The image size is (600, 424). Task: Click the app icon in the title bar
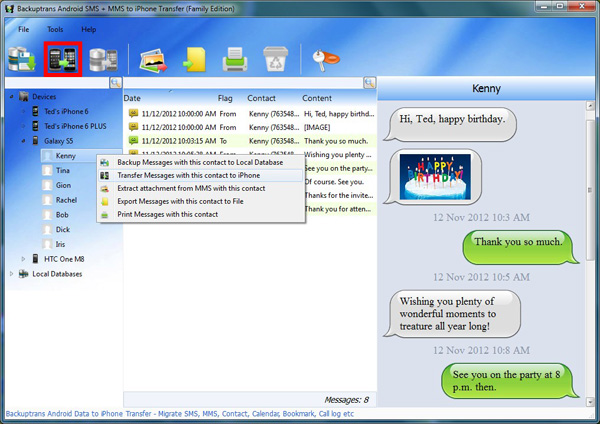click(10, 8)
